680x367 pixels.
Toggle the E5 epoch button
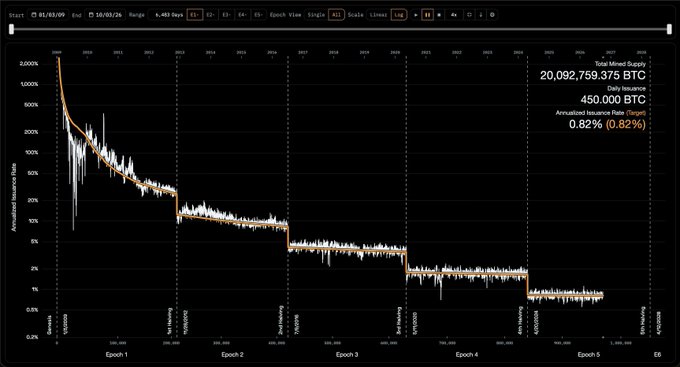(x=258, y=15)
